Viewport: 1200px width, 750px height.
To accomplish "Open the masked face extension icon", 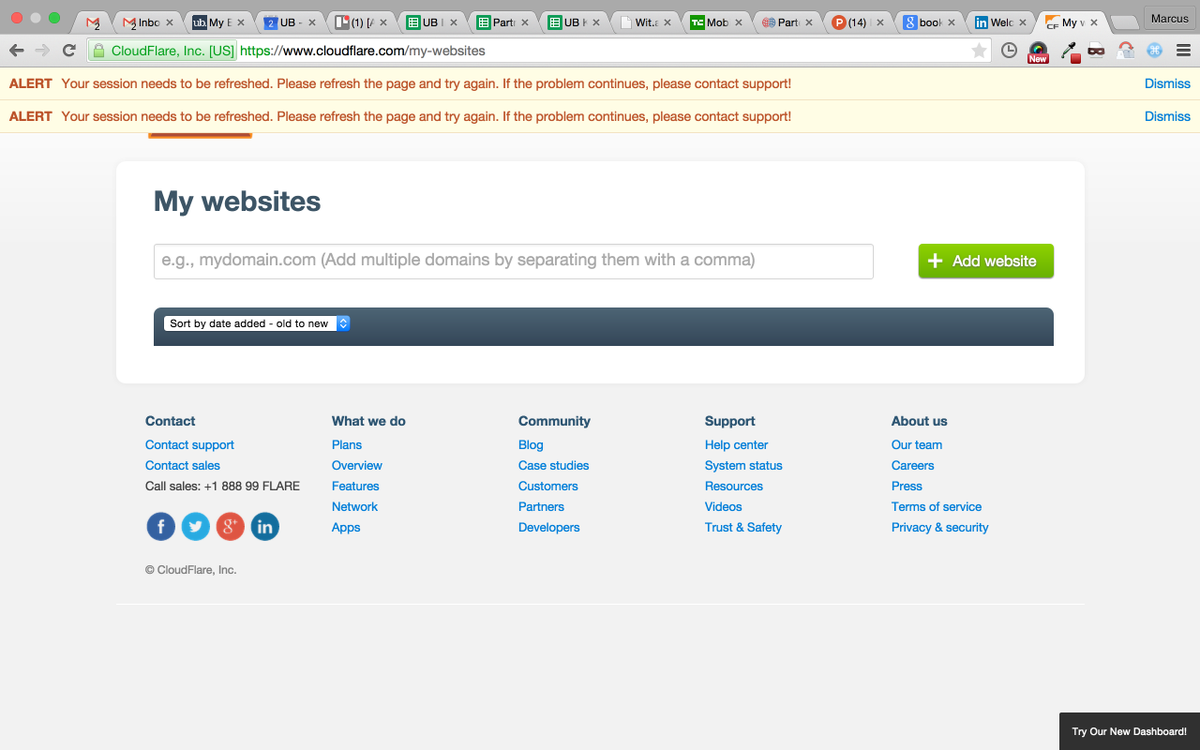I will (x=1097, y=50).
